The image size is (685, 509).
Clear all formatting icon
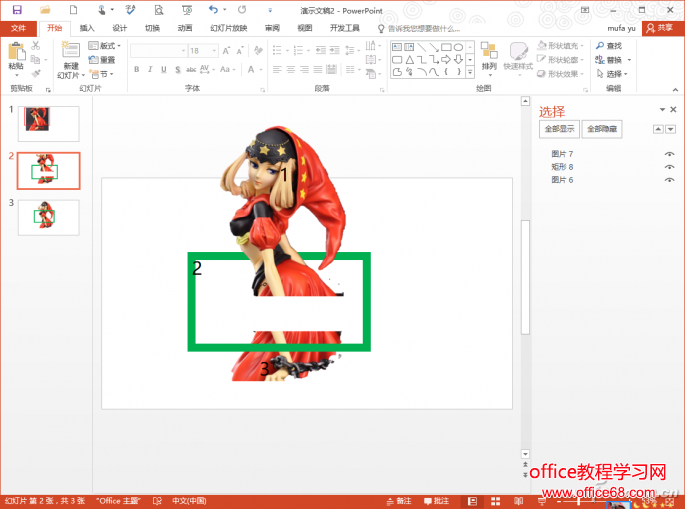[258, 51]
